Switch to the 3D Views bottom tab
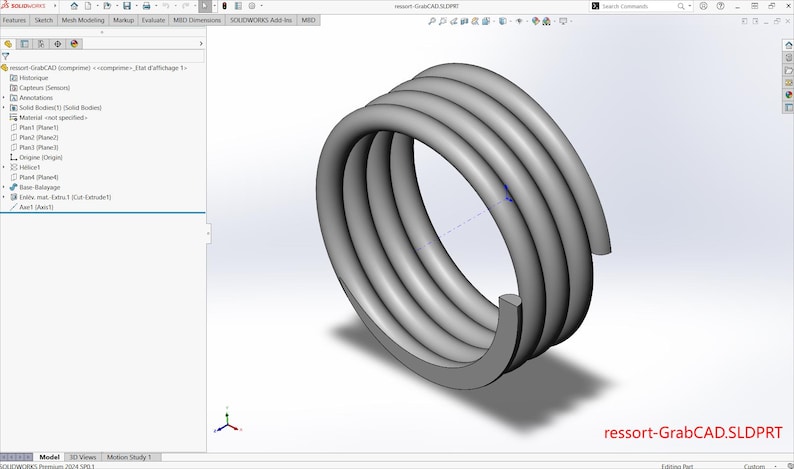This screenshot has height=469, width=794. click(83, 457)
